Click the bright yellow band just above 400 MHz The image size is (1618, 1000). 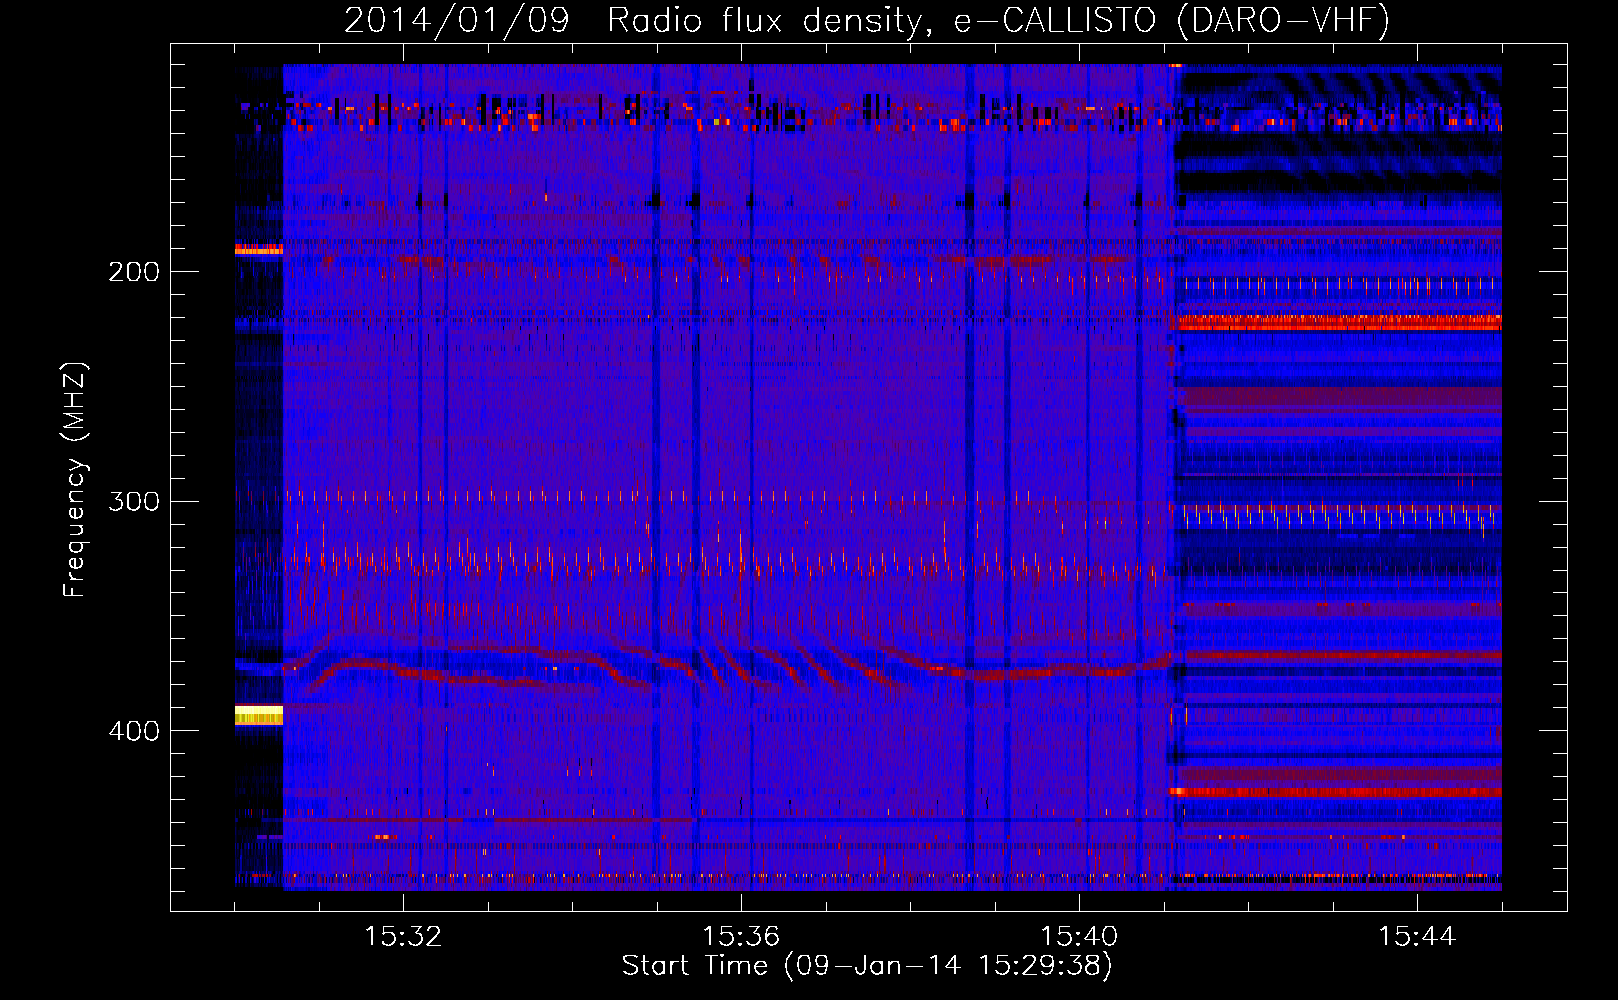[x=259, y=714]
